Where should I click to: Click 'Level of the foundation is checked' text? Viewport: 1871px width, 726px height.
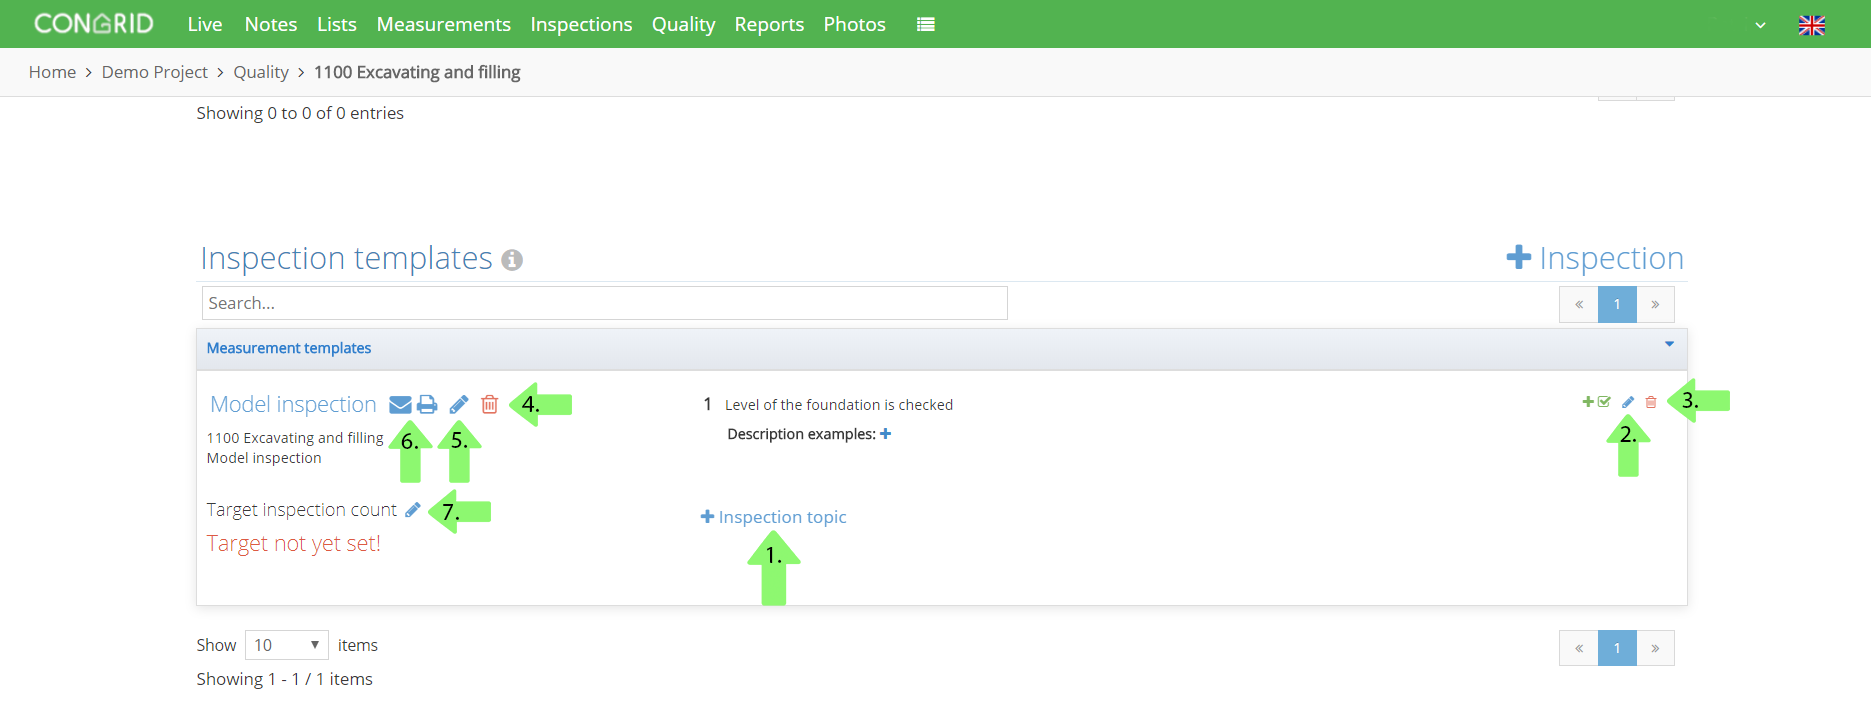pyautogui.click(x=839, y=405)
